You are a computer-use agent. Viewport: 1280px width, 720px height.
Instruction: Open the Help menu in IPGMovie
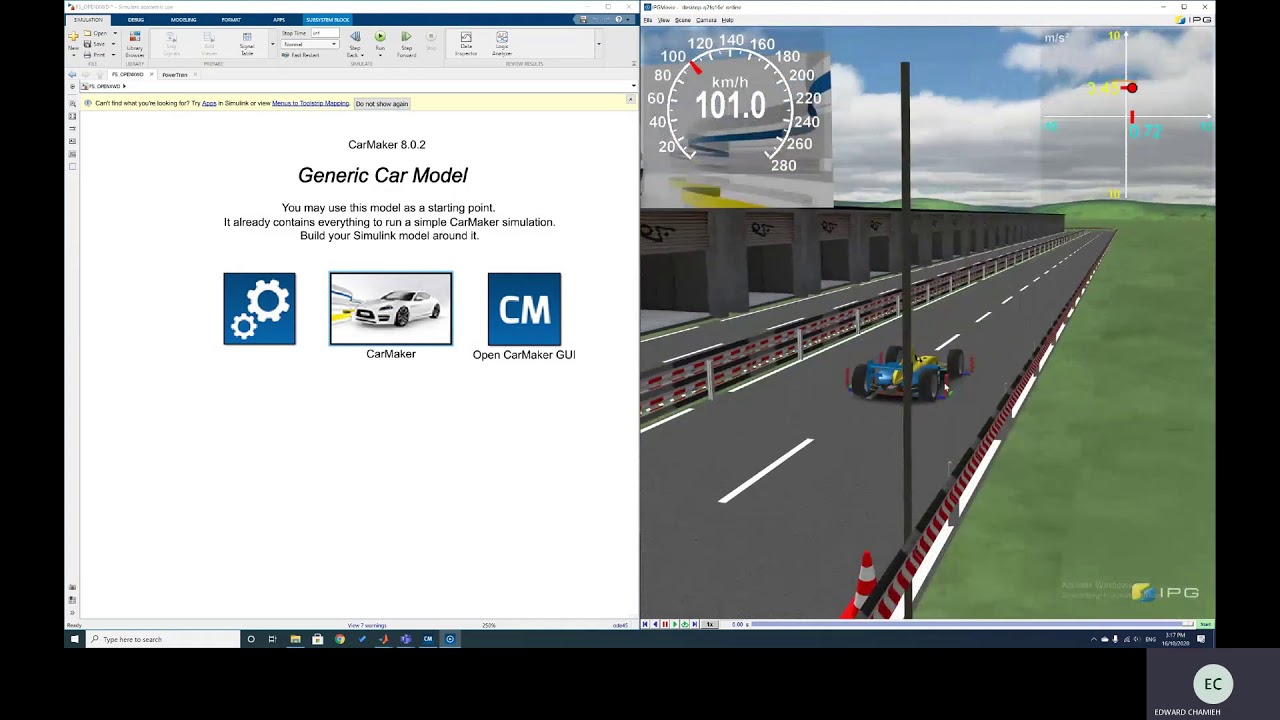727,20
